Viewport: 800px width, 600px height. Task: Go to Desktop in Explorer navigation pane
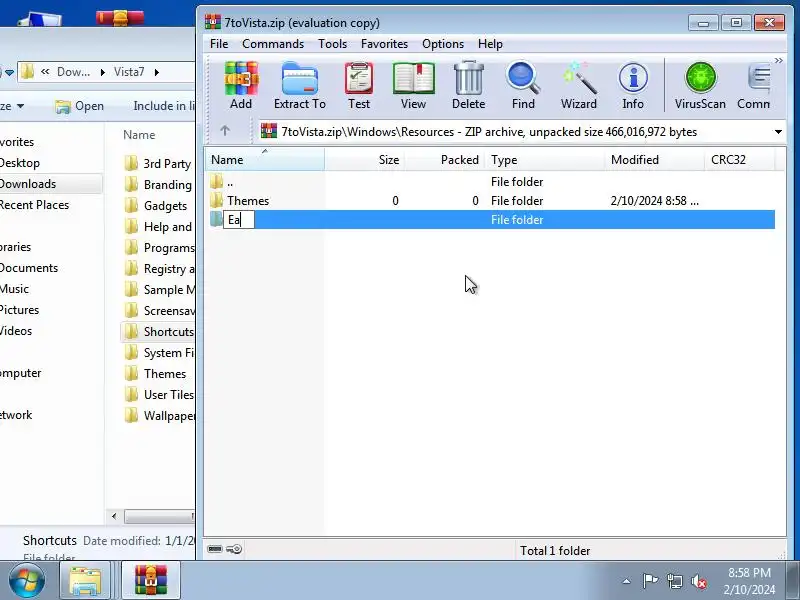point(20,163)
